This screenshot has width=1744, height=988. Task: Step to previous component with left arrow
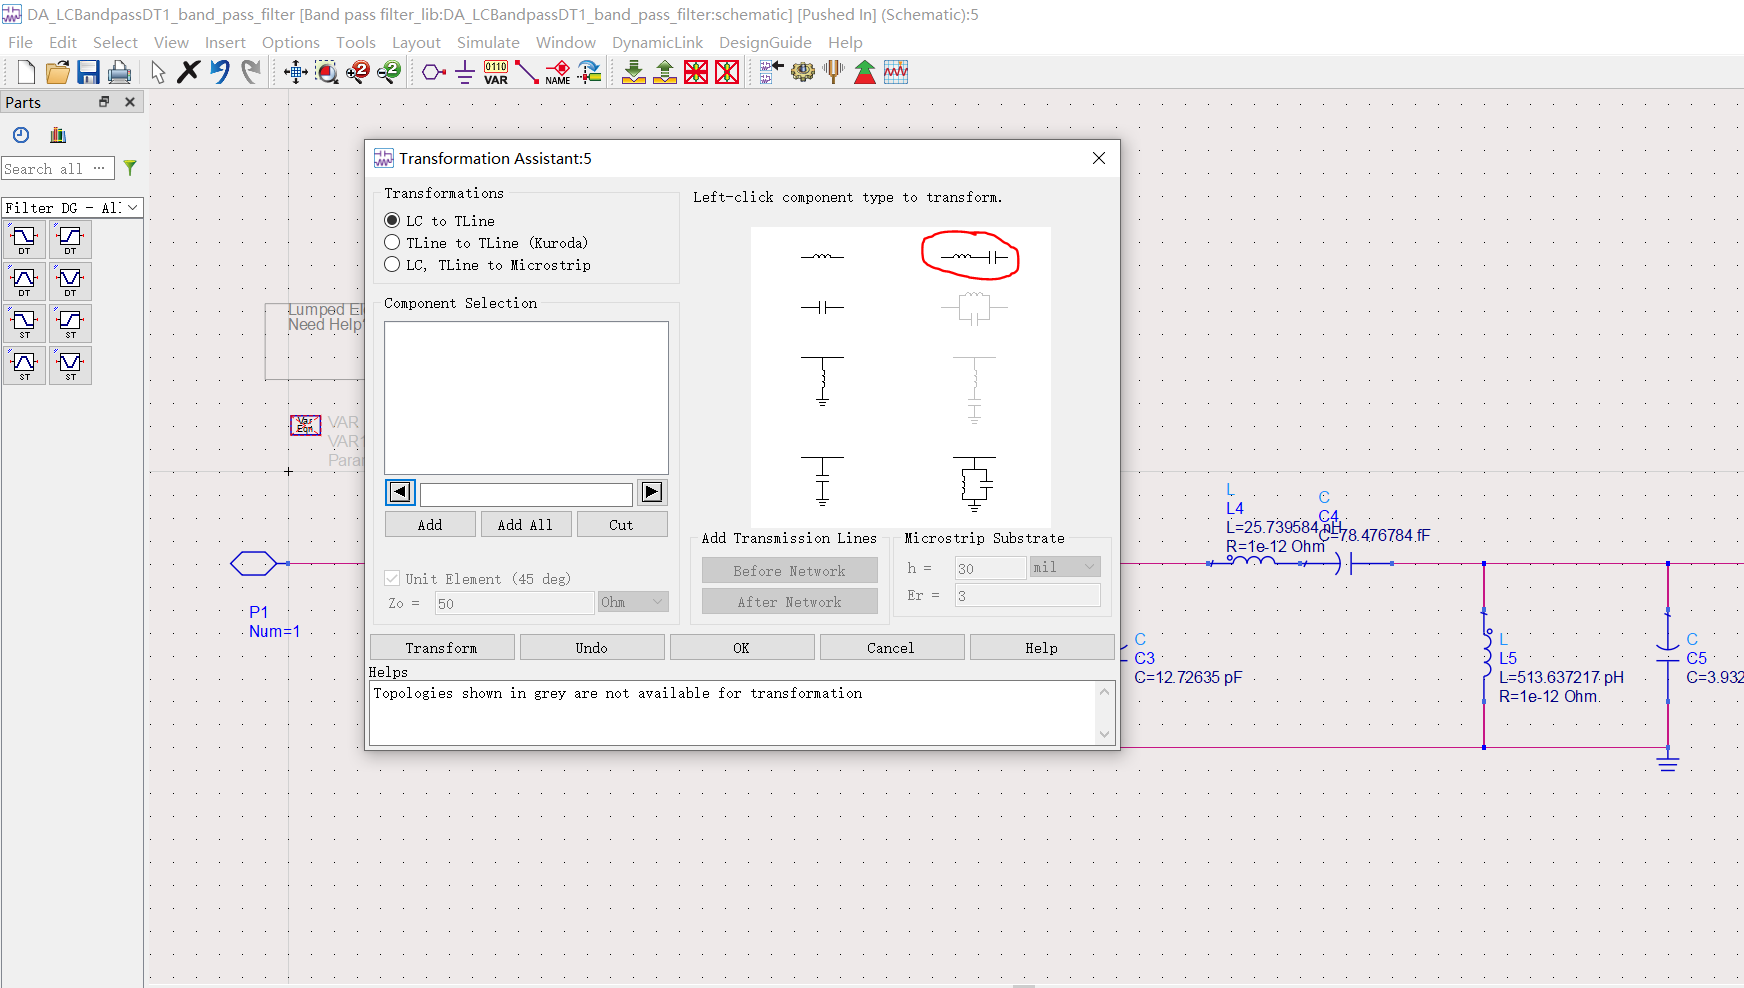click(x=400, y=492)
